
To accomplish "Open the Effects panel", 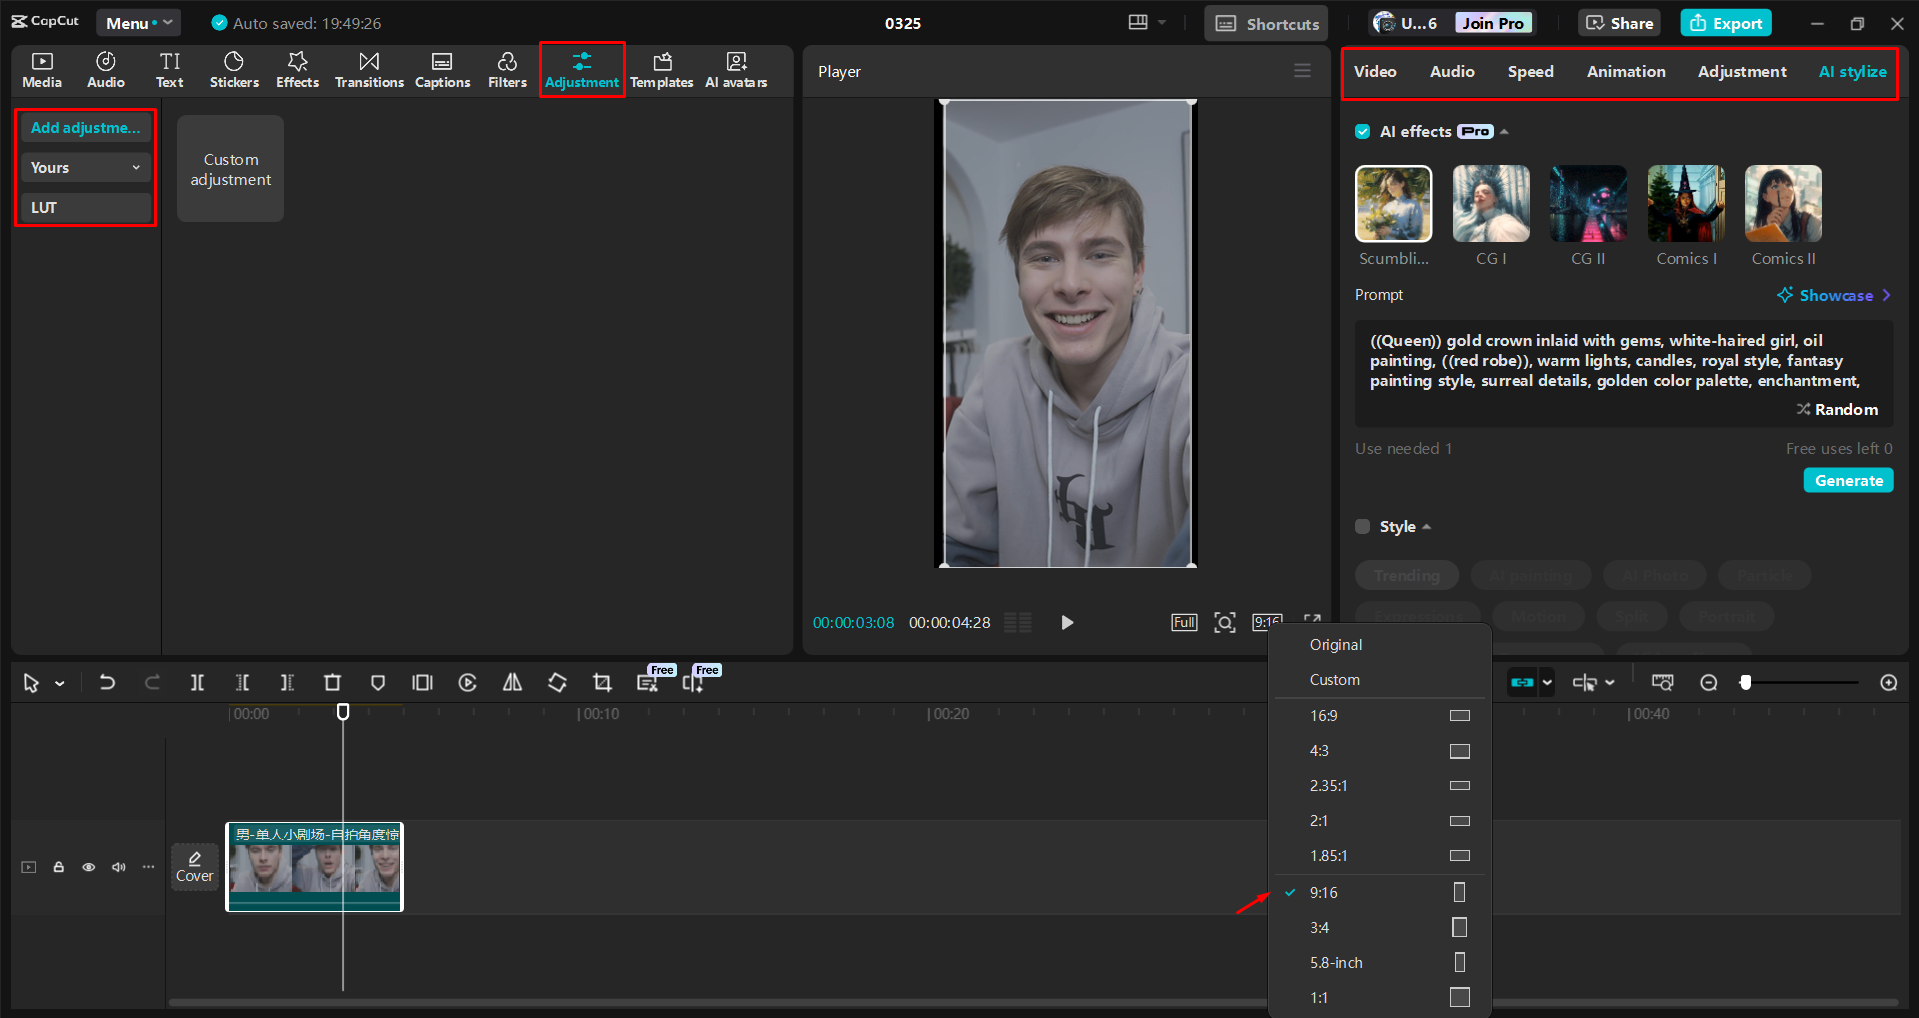I will (x=297, y=69).
